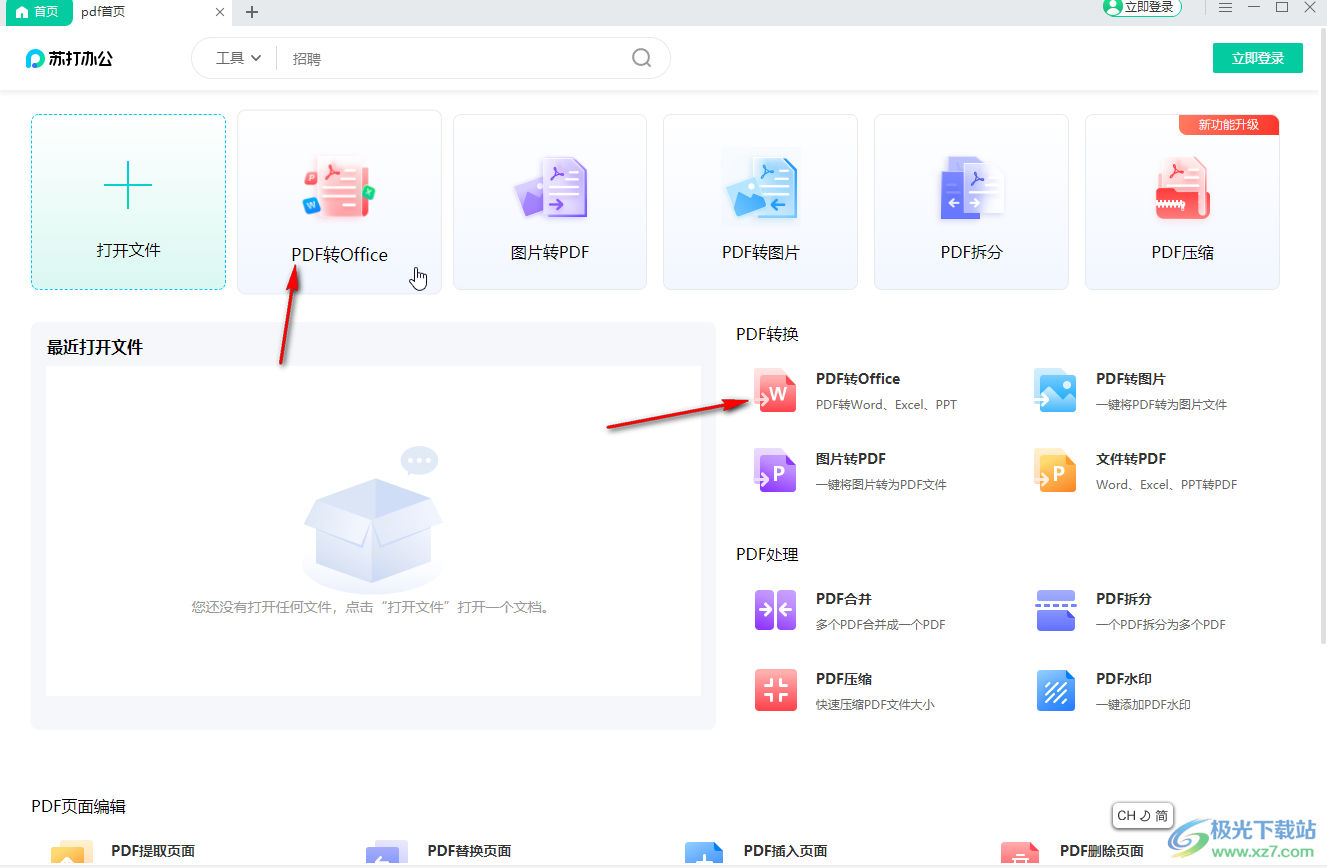Viewport: 1327px width, 868px height.
Task: Click '快速压缩PDF文件大小' description
Action: tap(875, 705)
